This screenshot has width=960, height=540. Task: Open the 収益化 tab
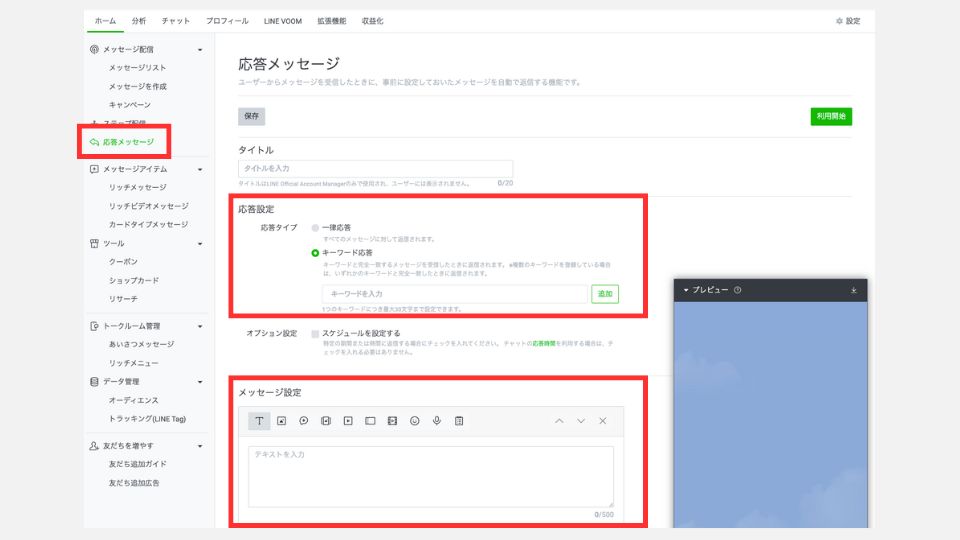(372, 21)
